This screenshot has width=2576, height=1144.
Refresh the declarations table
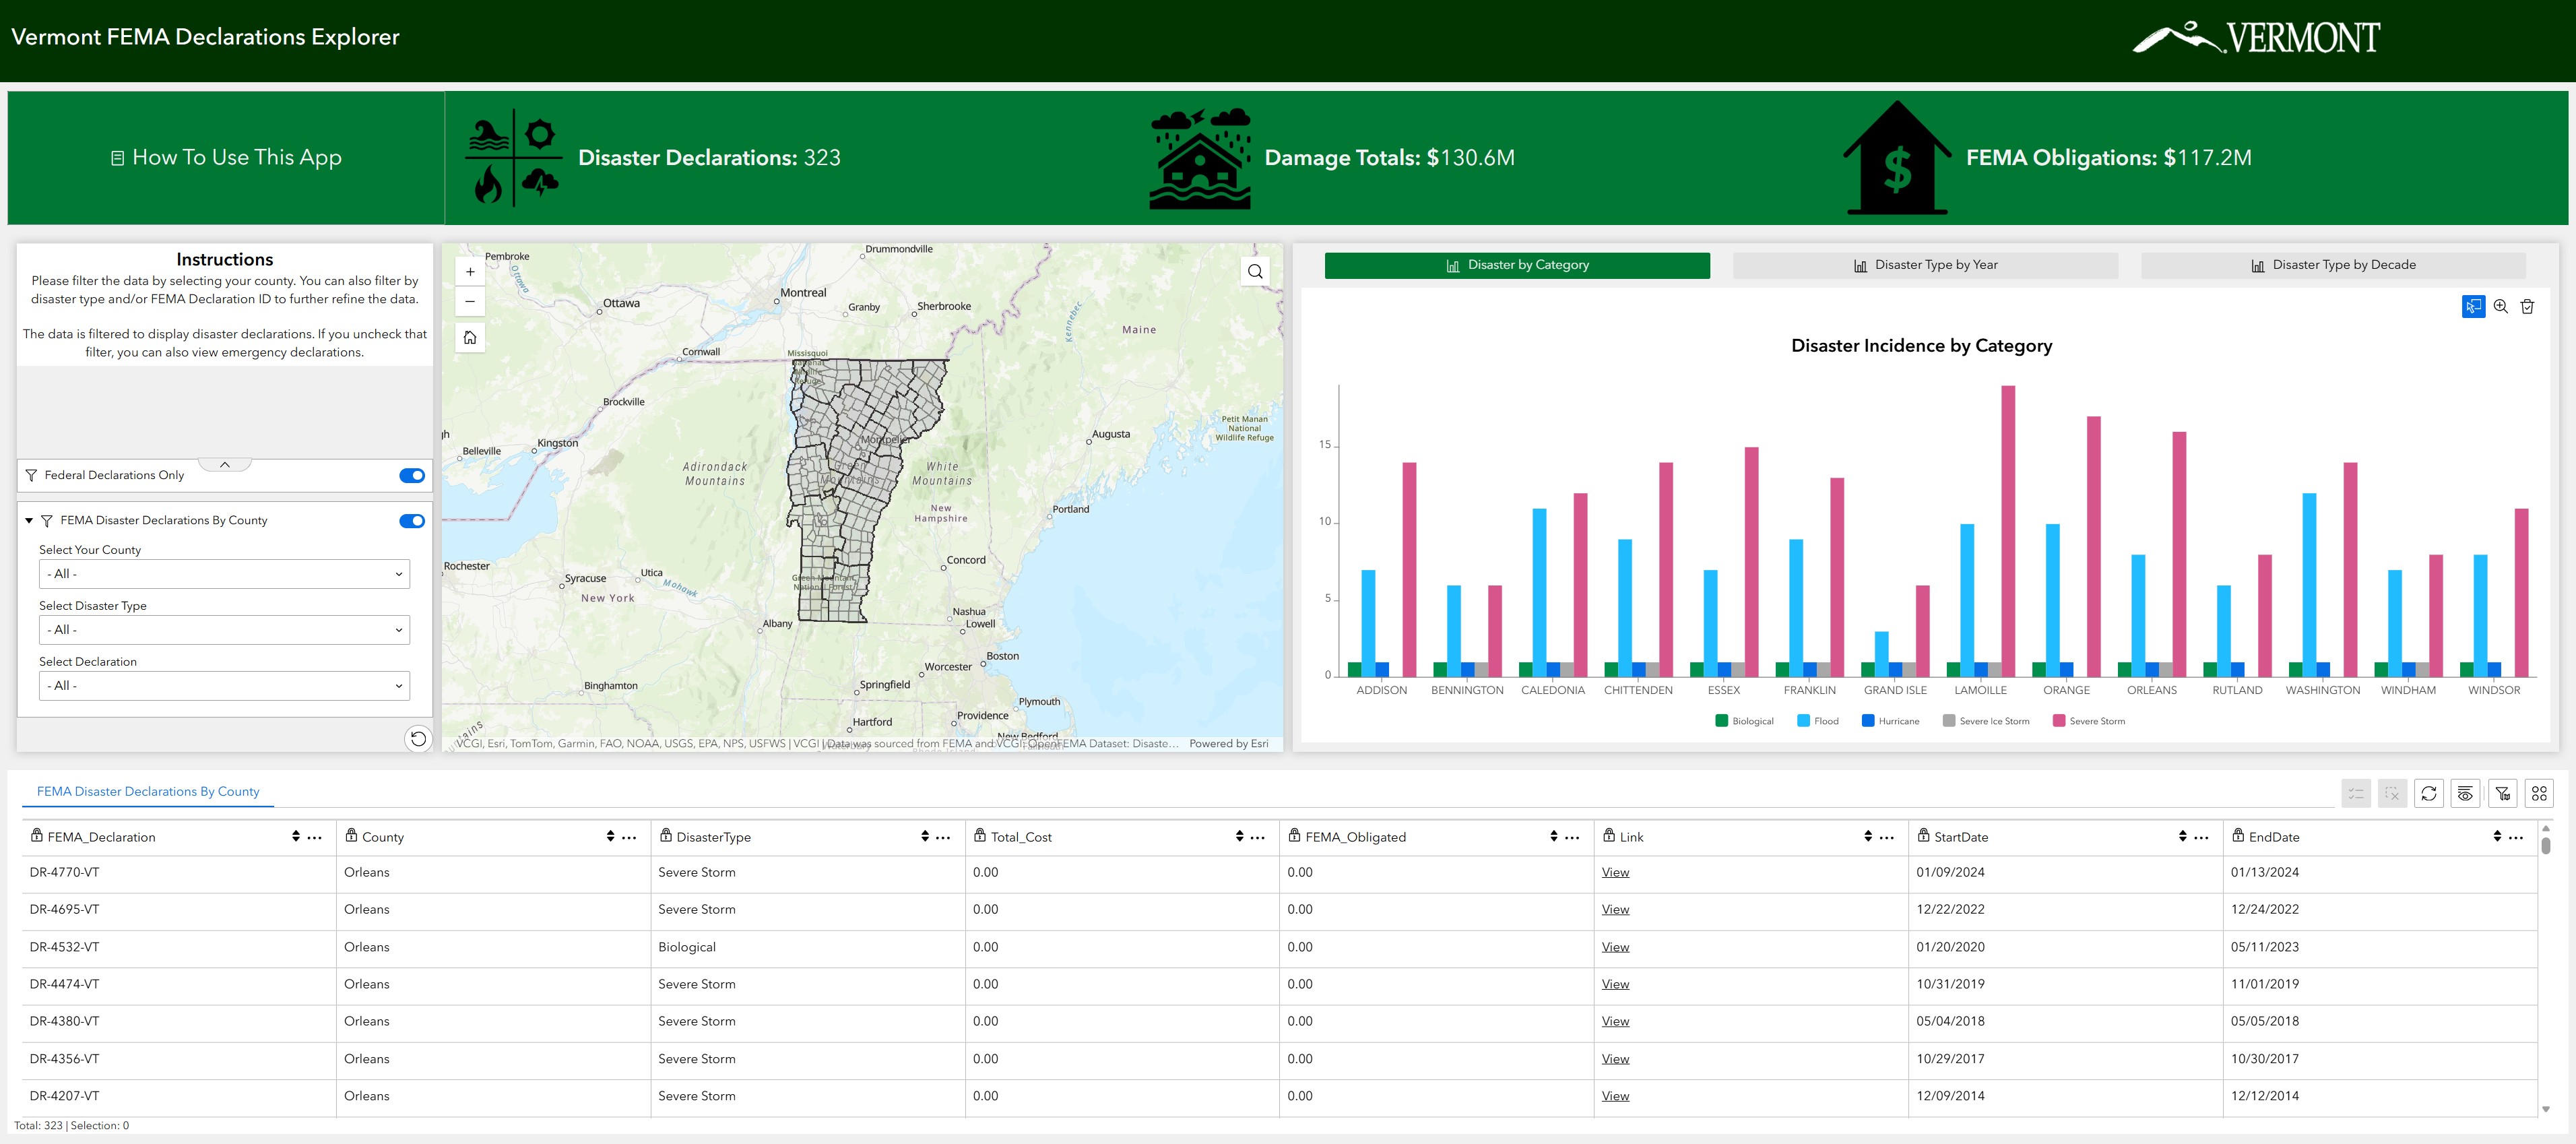click(x=2429, y=794)
